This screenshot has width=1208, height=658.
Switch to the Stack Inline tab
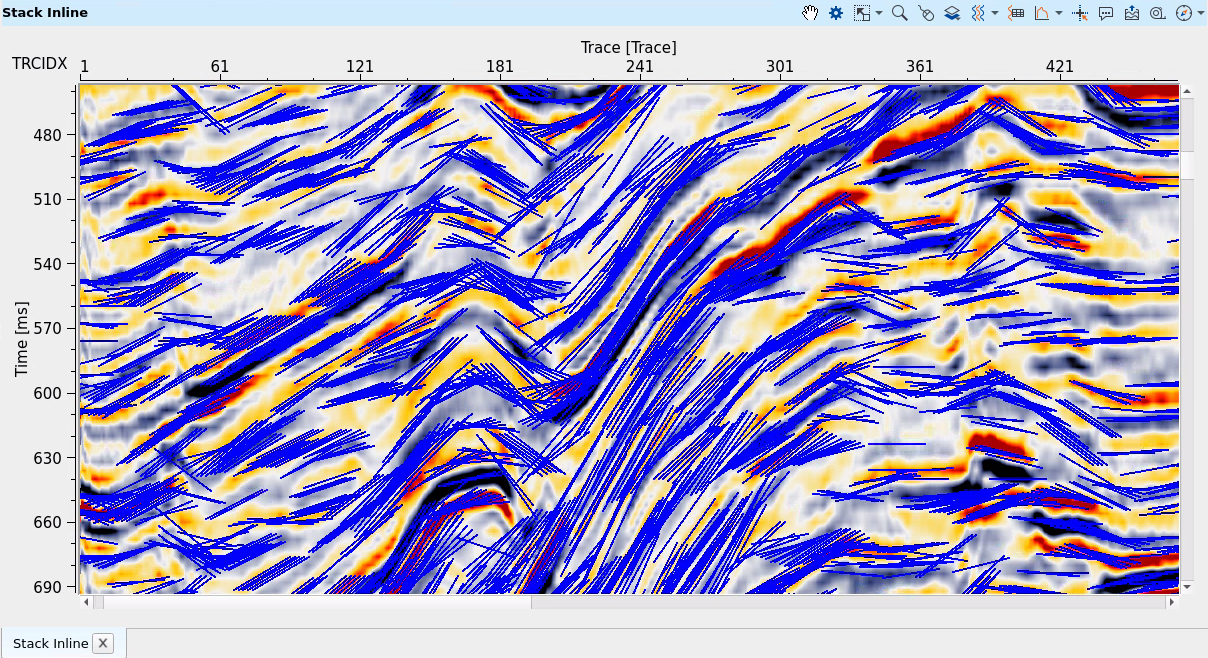click(x=50, y=643)
